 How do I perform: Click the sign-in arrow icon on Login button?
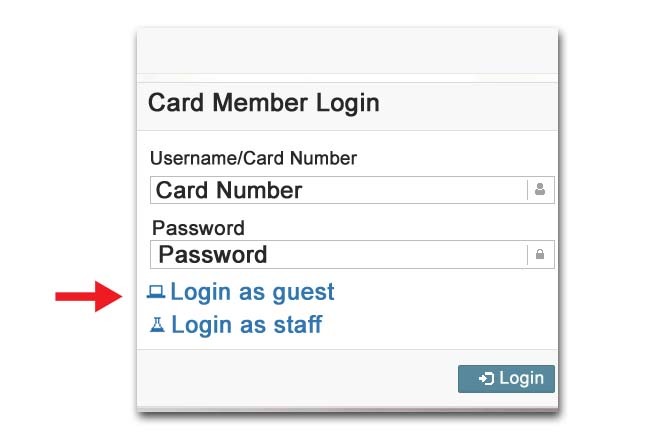click(486, 379)
